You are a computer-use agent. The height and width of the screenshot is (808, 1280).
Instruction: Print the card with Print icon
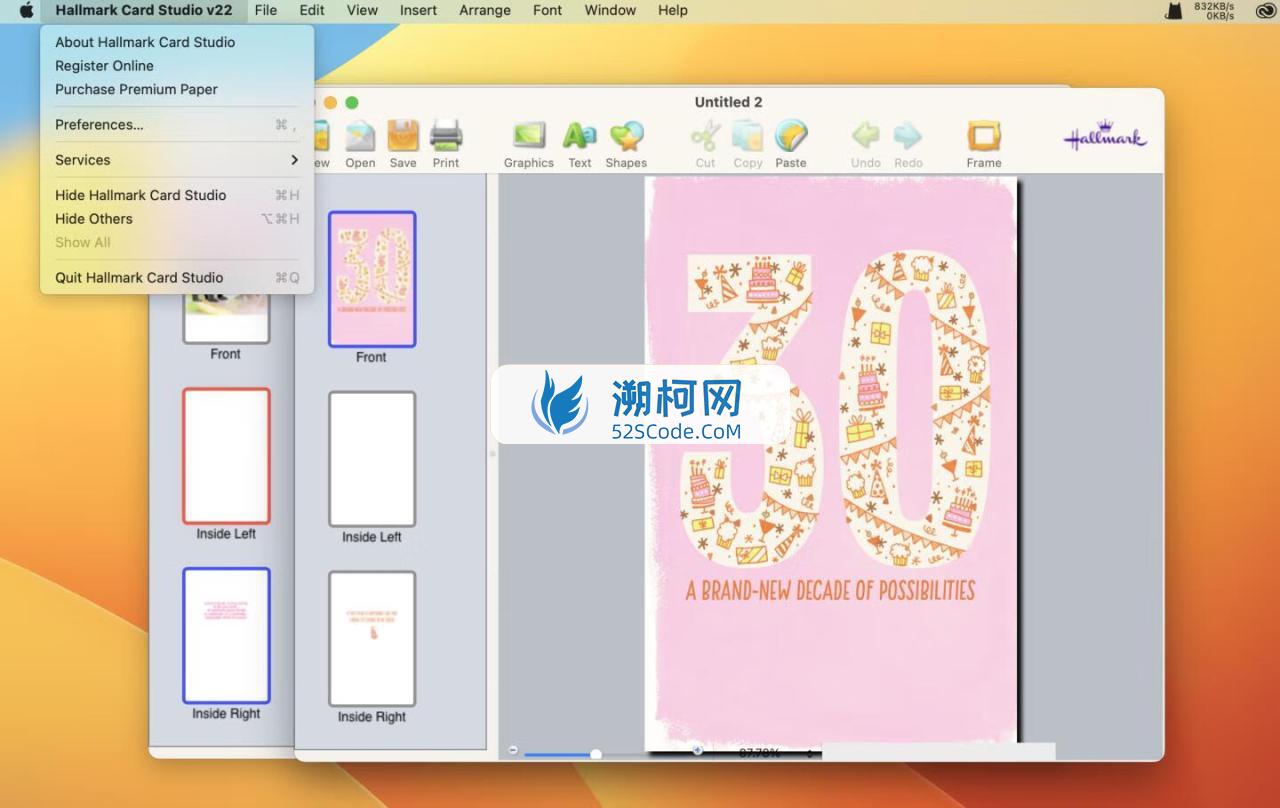(446, 143)
